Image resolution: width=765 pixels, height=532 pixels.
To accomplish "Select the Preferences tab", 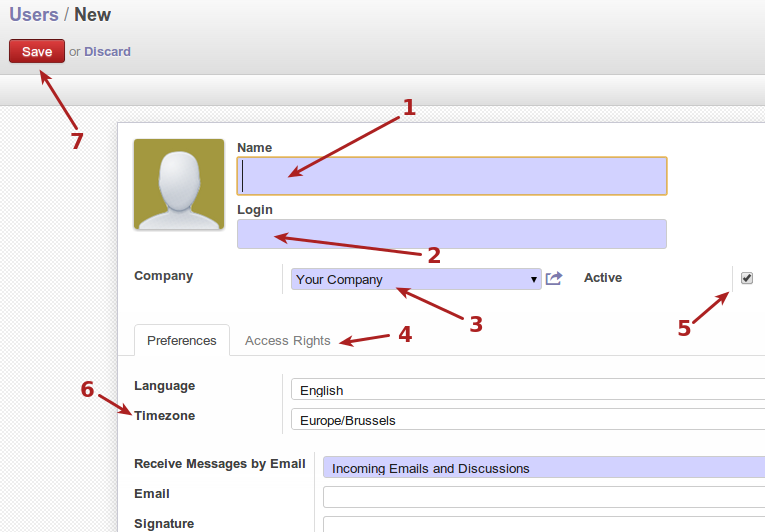I will click(181, 340).
